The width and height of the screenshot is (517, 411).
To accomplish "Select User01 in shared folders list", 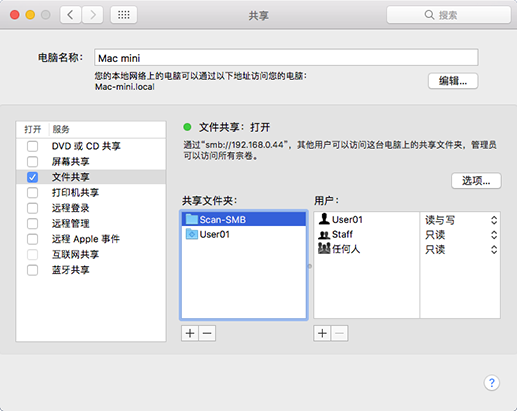I will pyautogui.click(x=215, y=234).
